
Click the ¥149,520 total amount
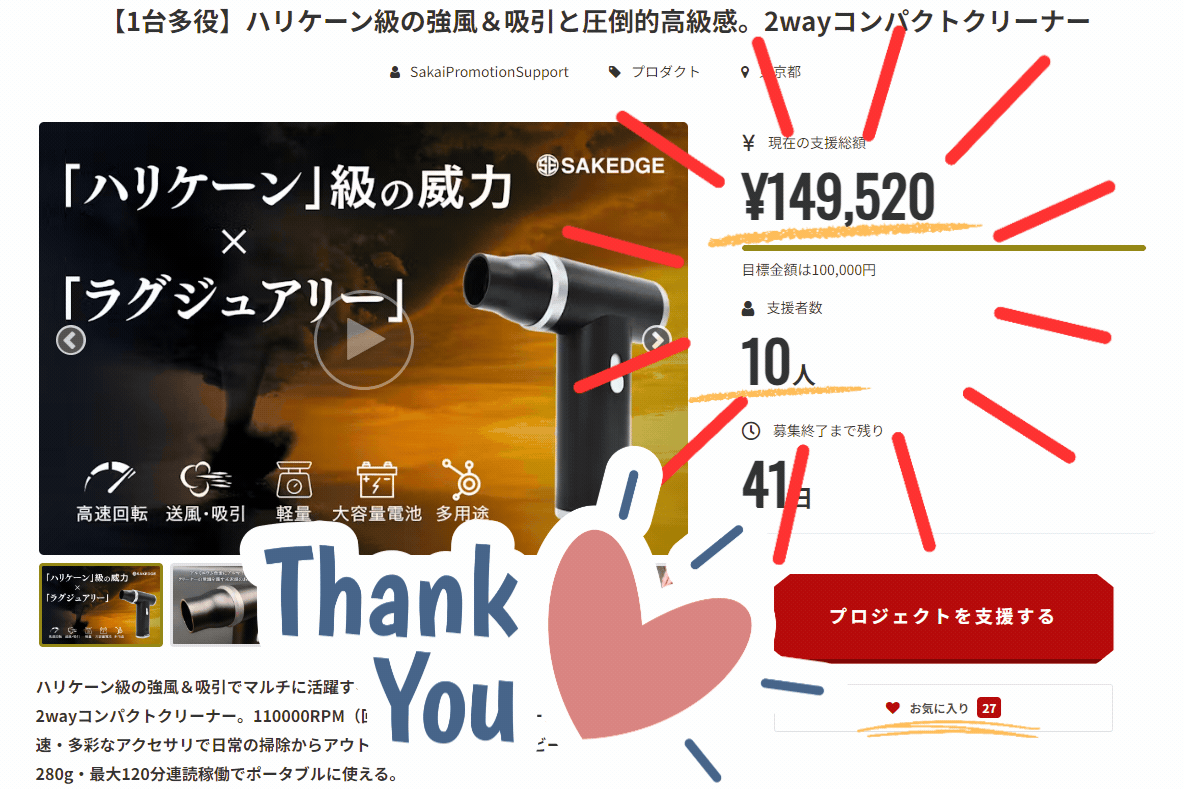click(x=838, y=197)
